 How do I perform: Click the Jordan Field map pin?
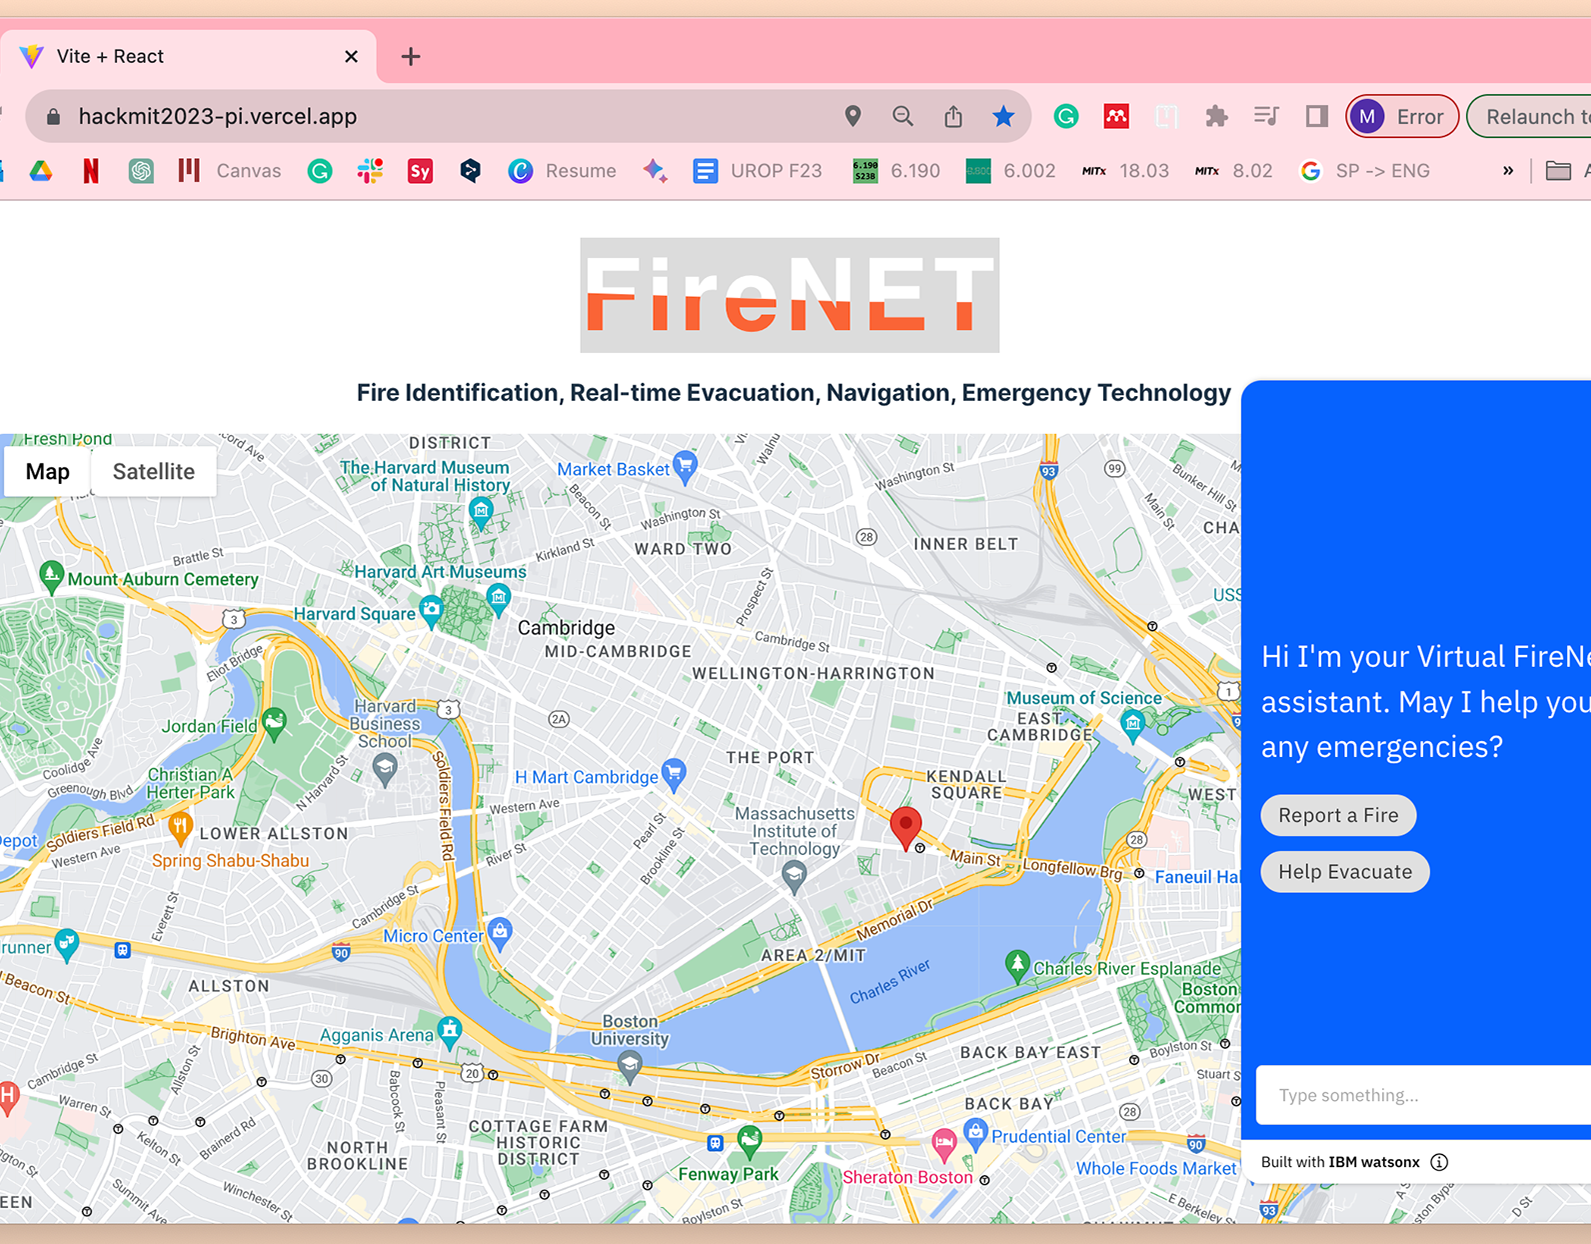click(x=274, y=723)
